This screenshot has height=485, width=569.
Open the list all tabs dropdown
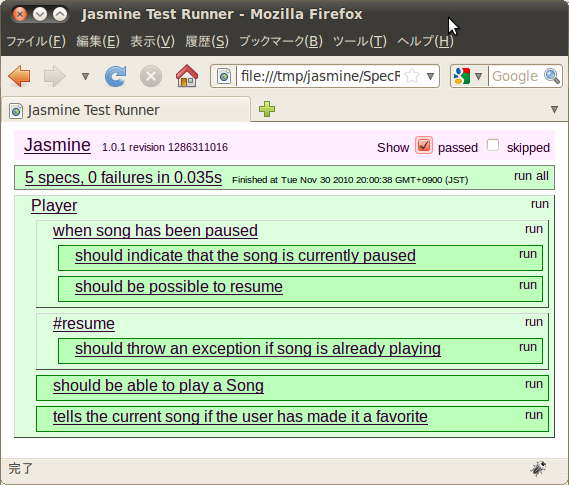pyautogui.click(x=554, y=109)
